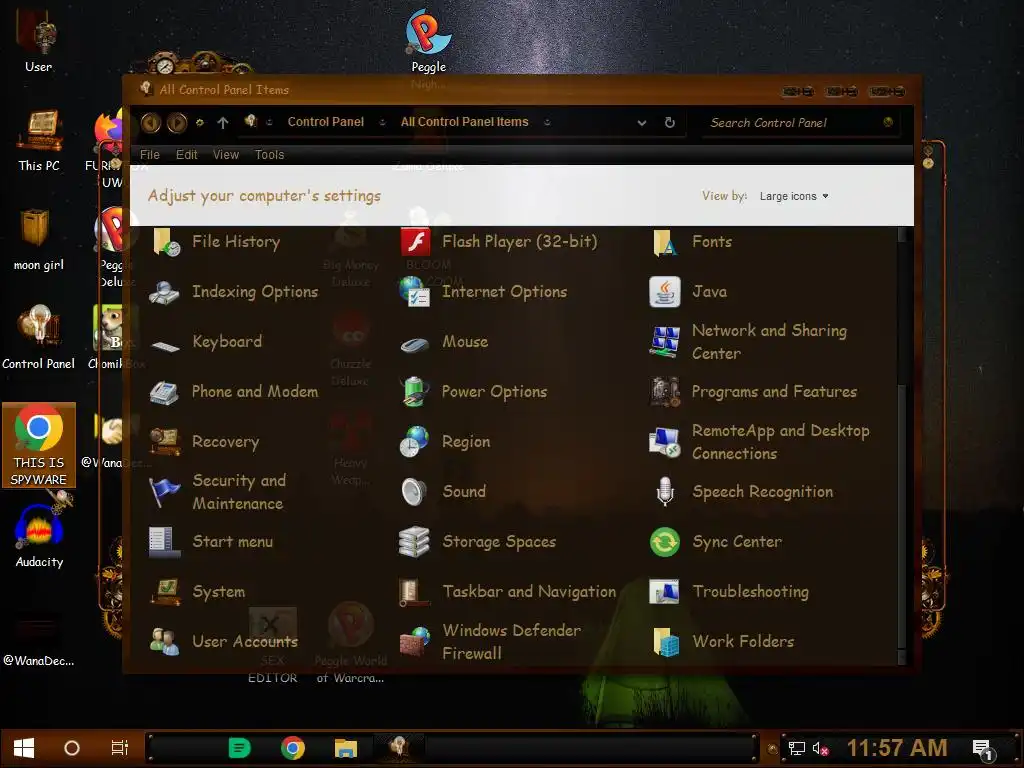Open the Work Folders icon
Image resolution: width=1024 pixels, height=768 pixels.
coord(665,642)
